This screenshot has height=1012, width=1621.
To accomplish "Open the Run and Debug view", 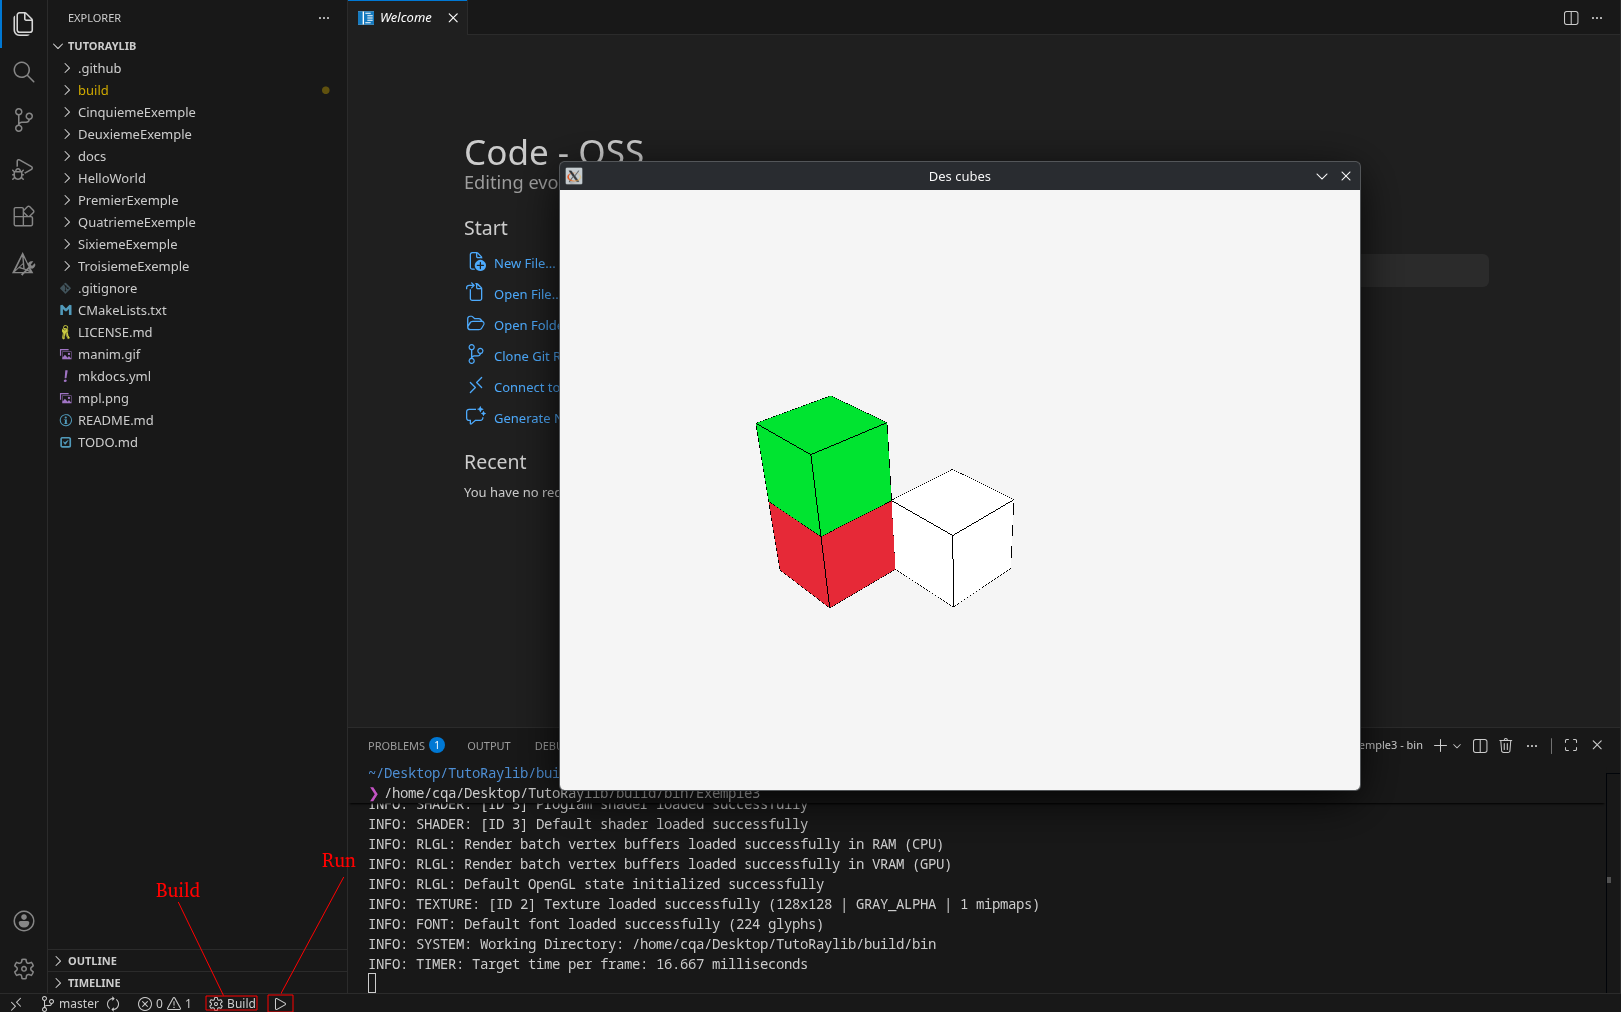I will click(23, 169).
